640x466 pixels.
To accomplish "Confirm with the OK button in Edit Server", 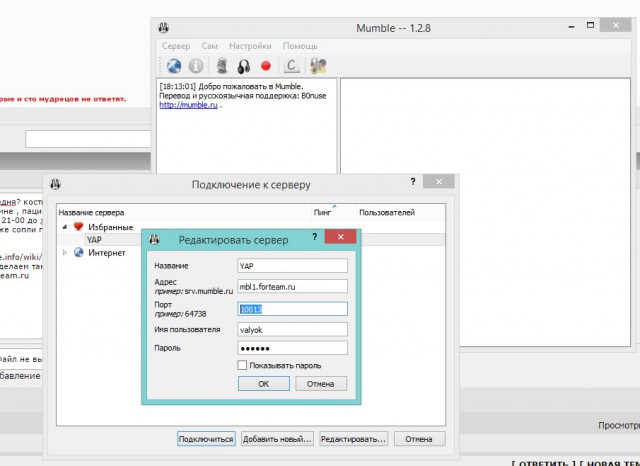I will [x=264, y=384].
